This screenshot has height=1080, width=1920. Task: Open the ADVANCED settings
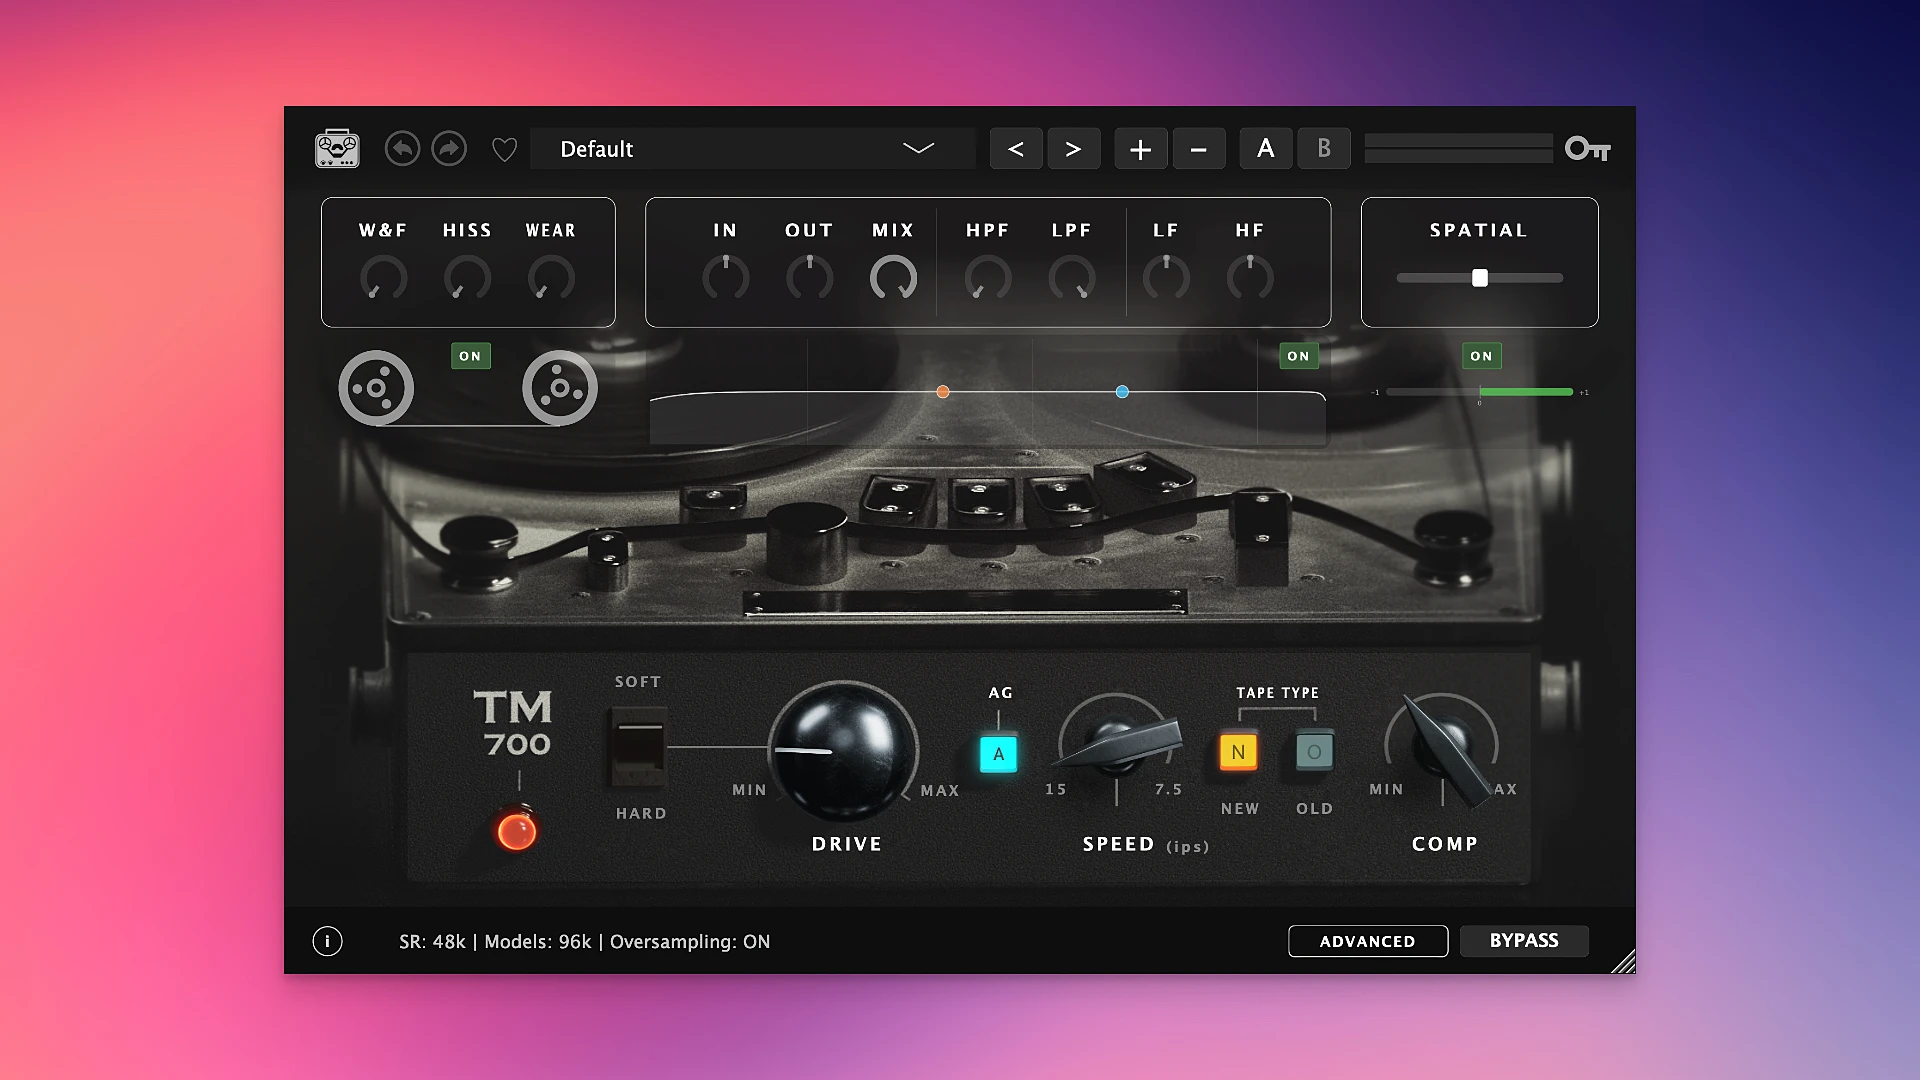click(x=1367, y=941)
